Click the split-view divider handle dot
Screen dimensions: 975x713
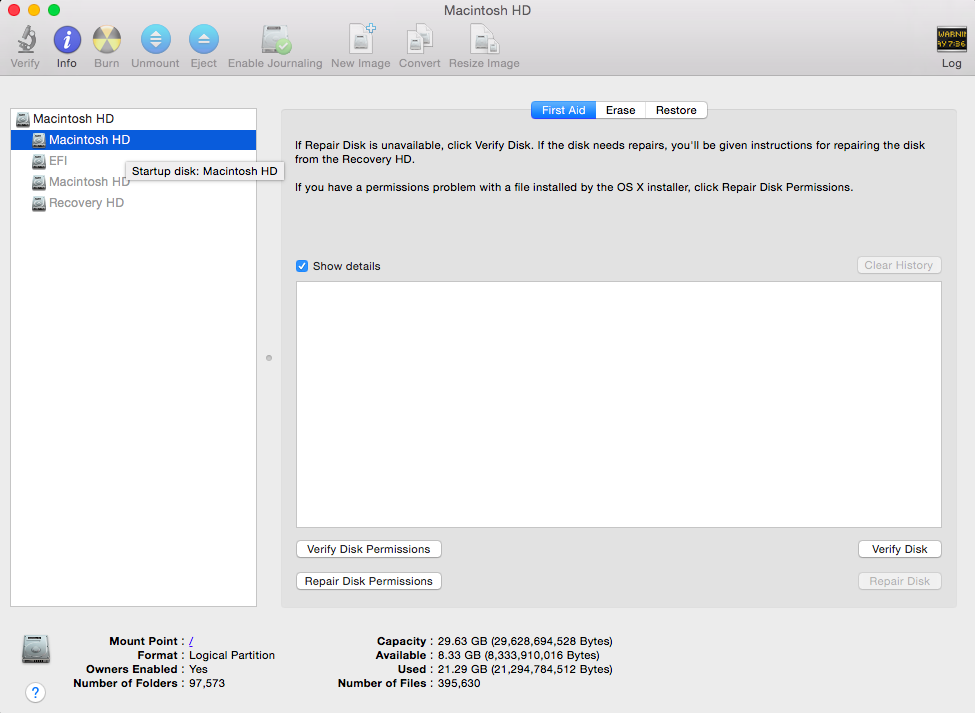269,358
